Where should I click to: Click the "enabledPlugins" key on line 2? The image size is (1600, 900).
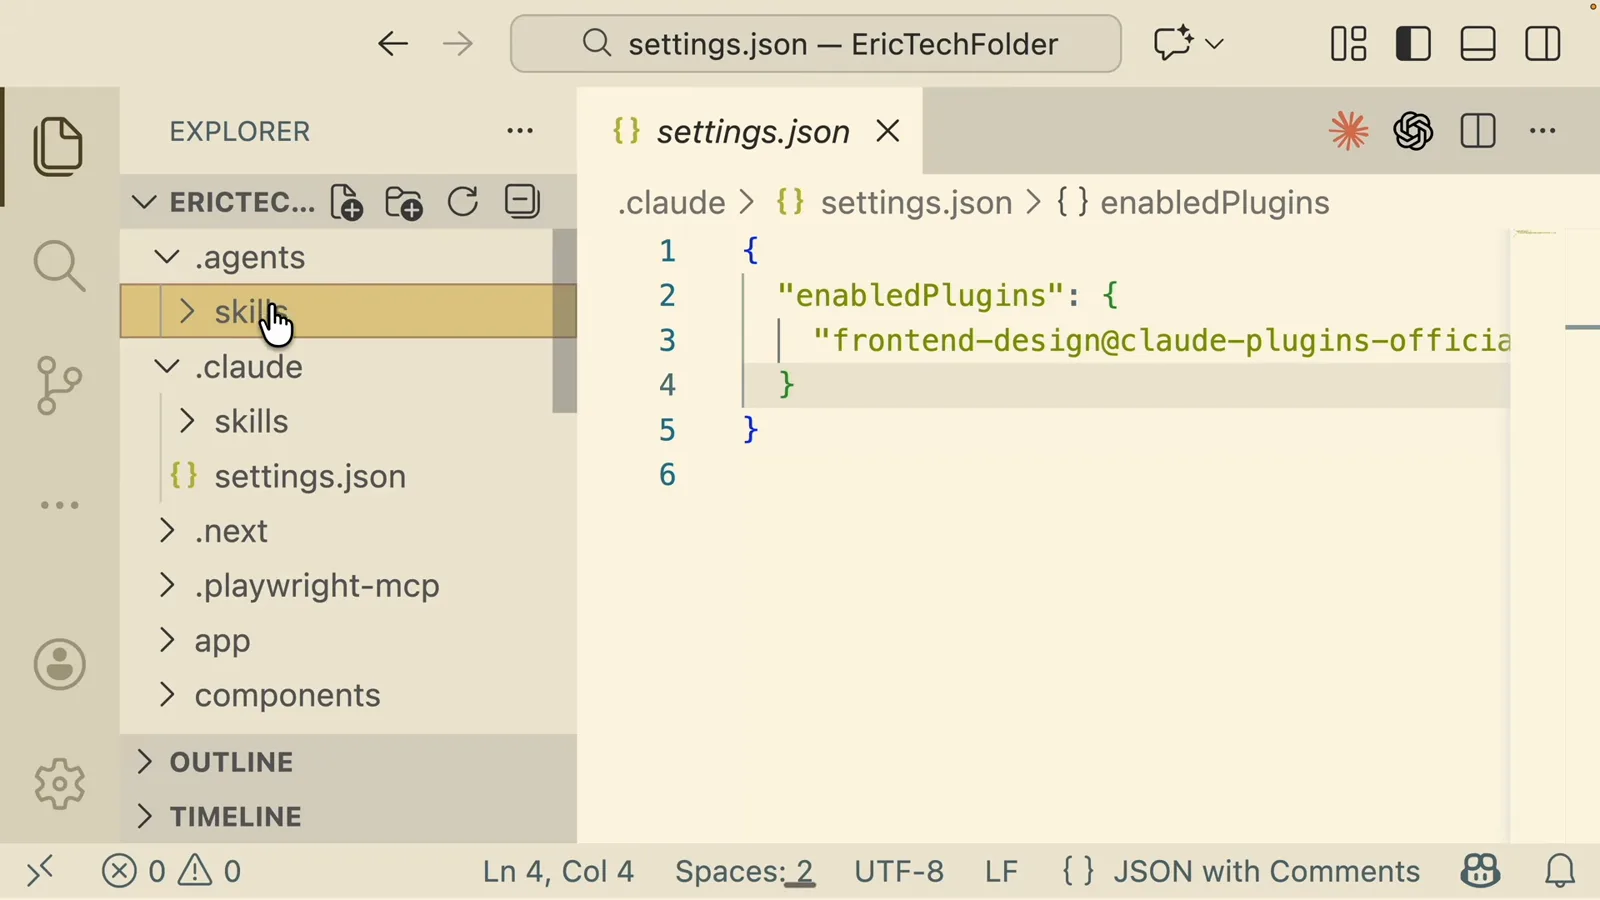coord(920,296)
